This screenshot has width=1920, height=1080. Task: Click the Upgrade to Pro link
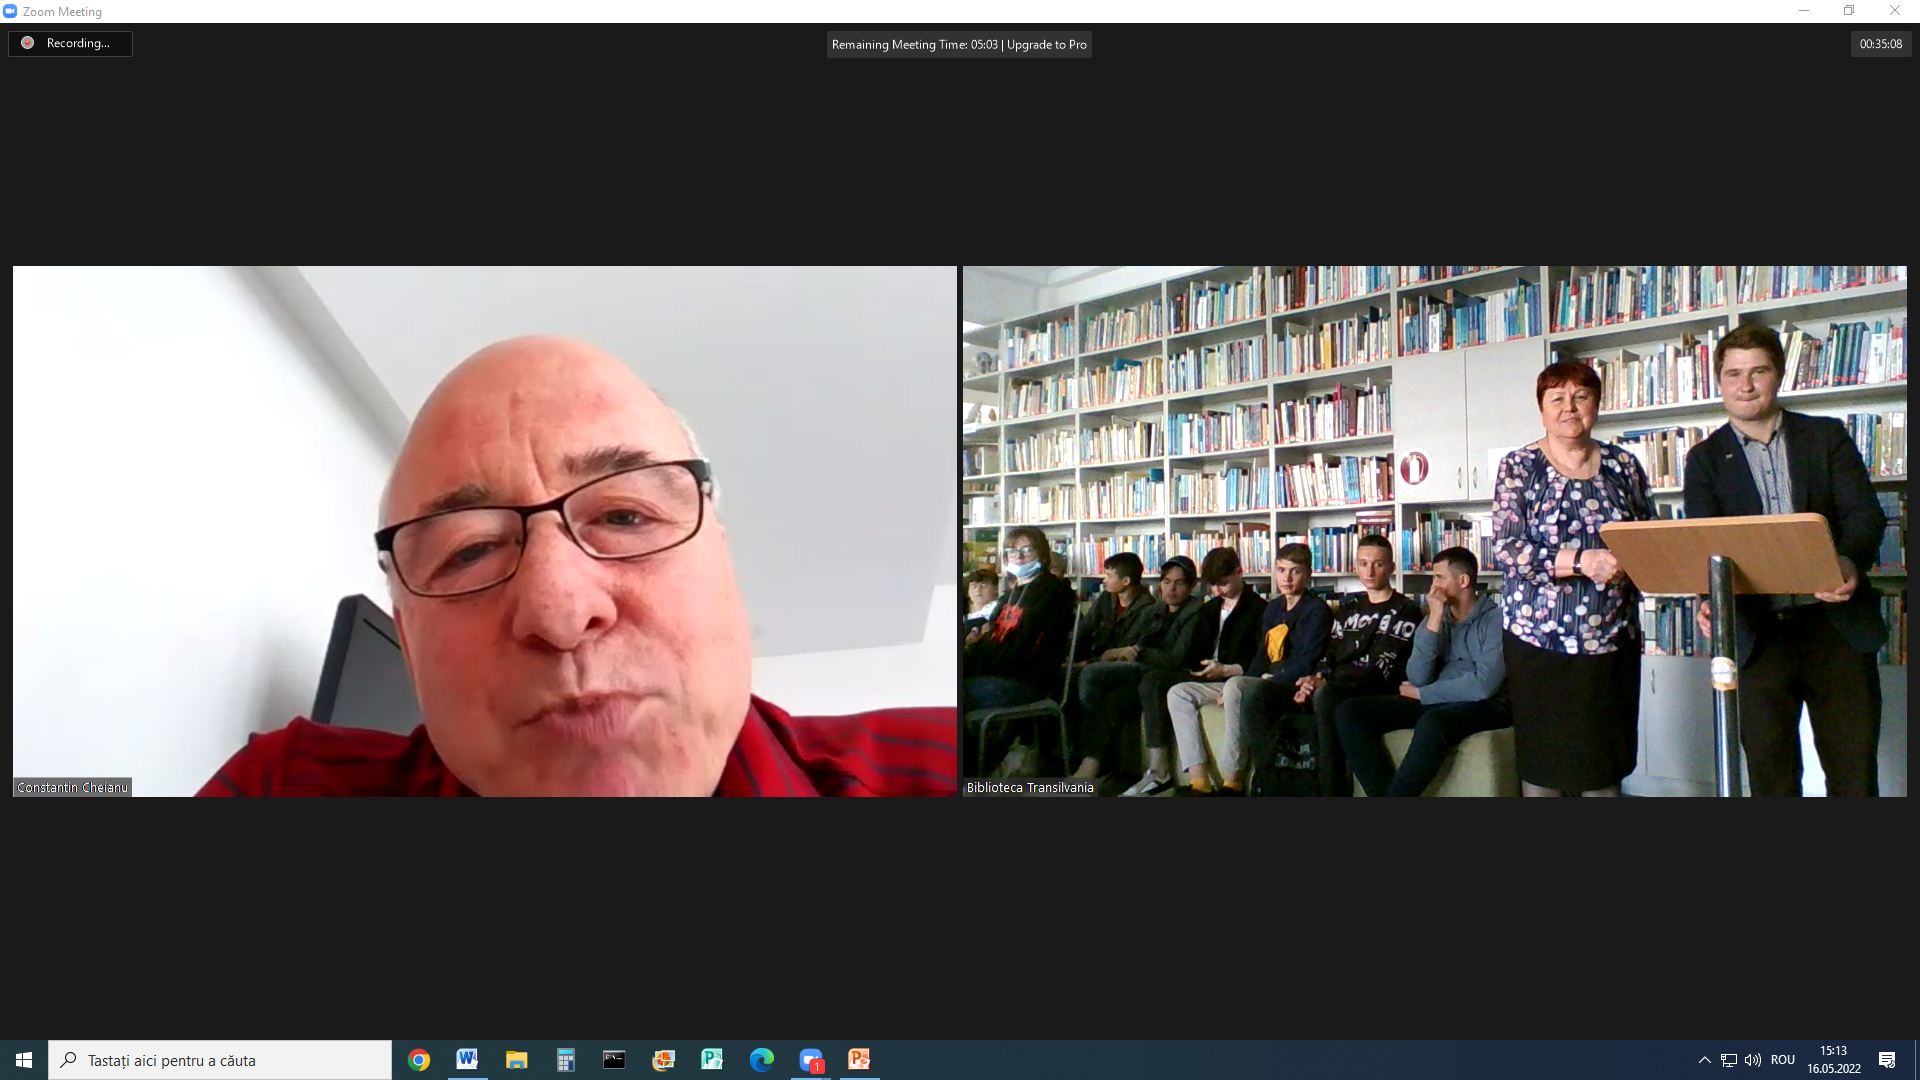point(1046,44)
